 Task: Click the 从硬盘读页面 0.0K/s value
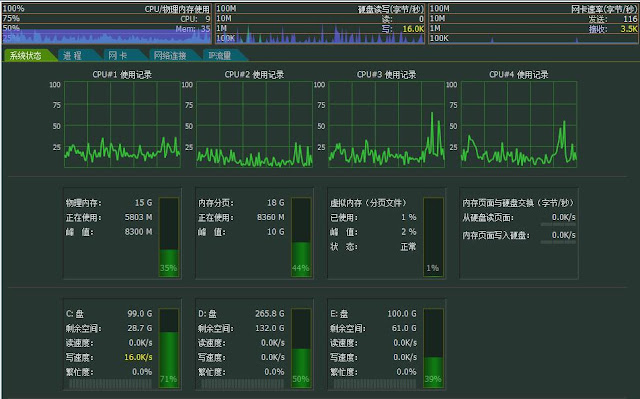564,217
